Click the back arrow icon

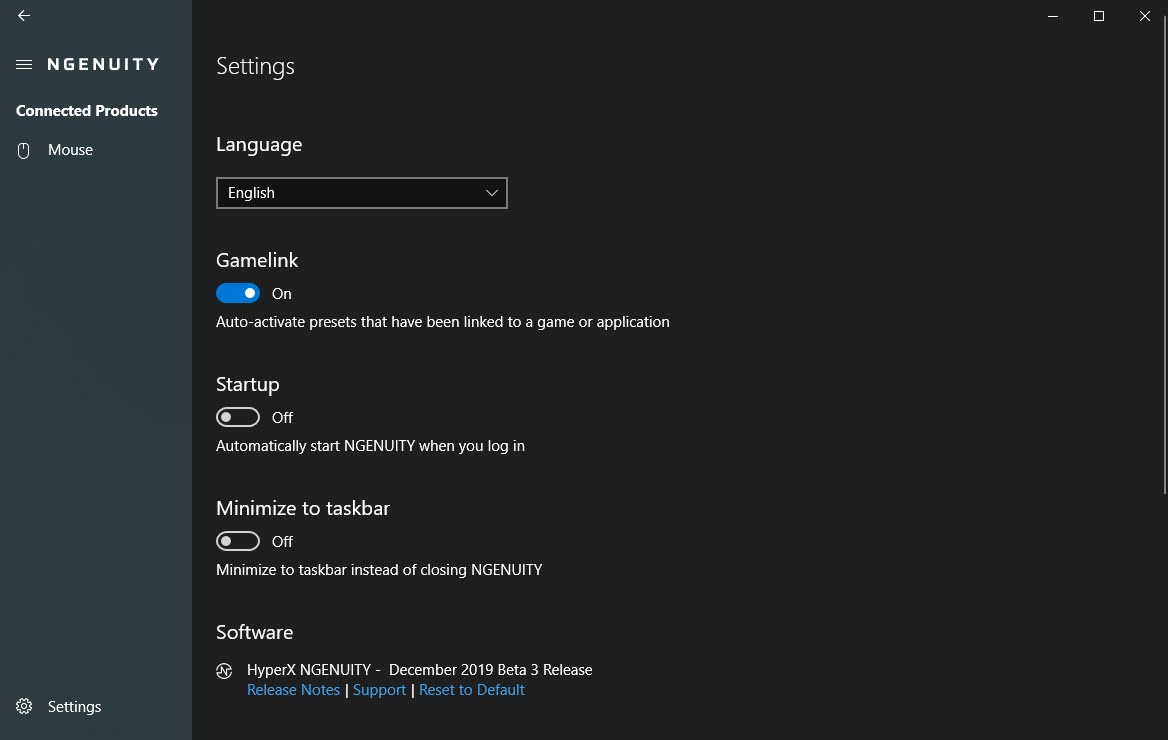(24, 16)
